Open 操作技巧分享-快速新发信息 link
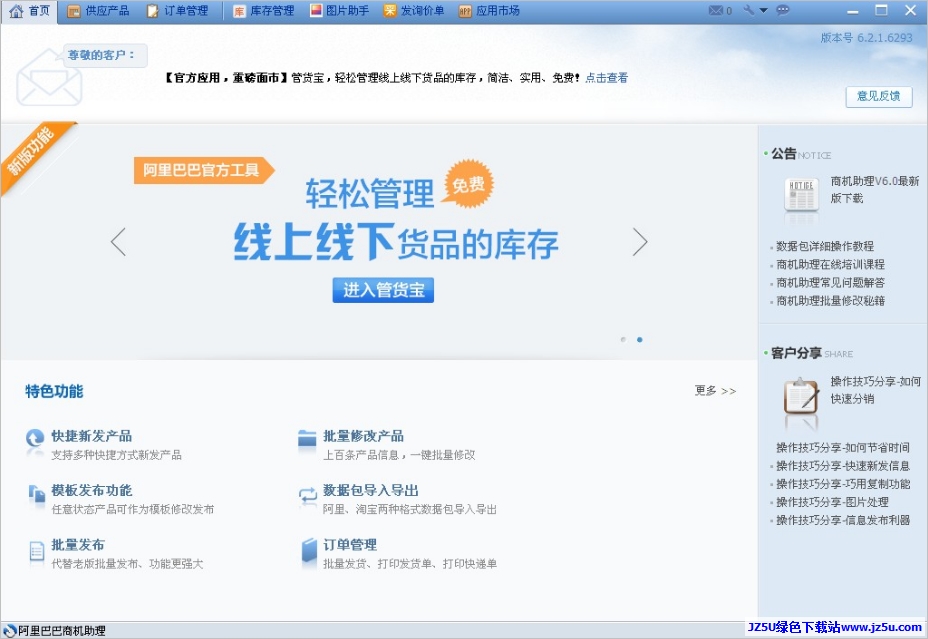928x639 pixels. [843, 466]
